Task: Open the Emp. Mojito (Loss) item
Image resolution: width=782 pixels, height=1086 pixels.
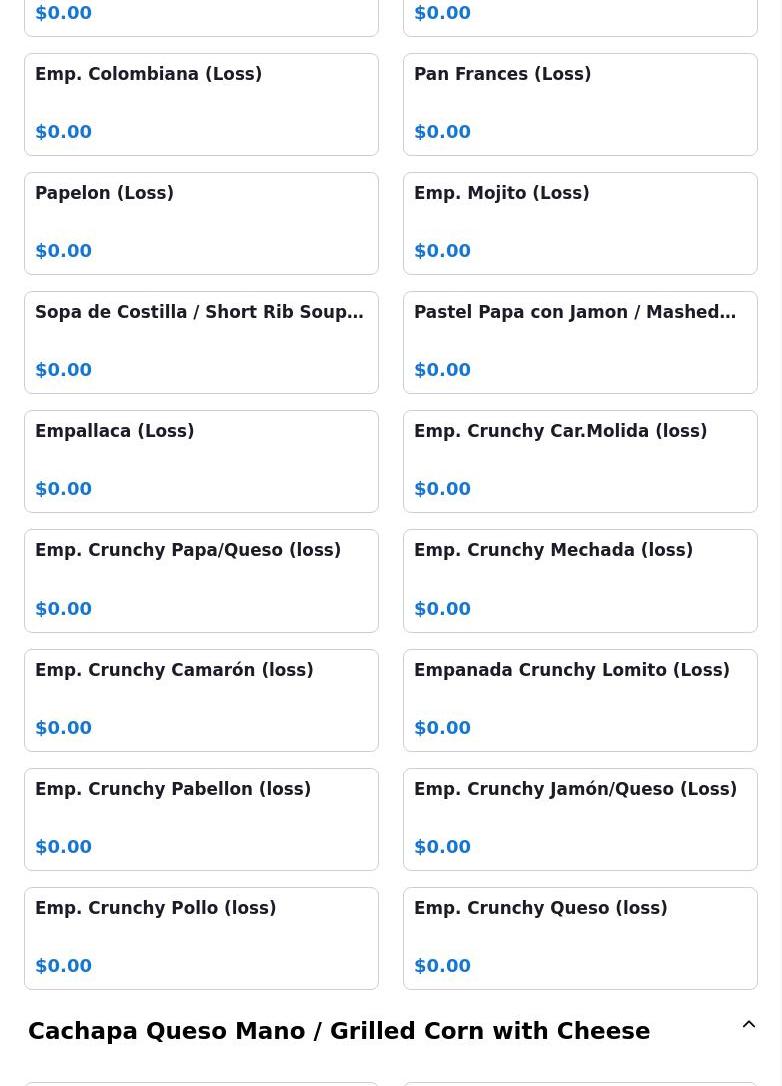Action: [x=580, y=224]
